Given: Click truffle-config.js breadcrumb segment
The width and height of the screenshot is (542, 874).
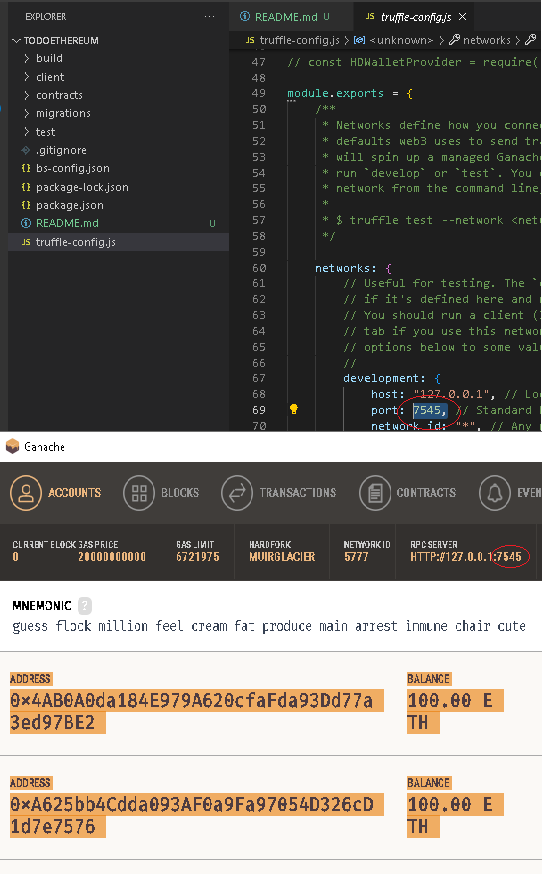Looking at the screenshot, I should tap(299, 40).
